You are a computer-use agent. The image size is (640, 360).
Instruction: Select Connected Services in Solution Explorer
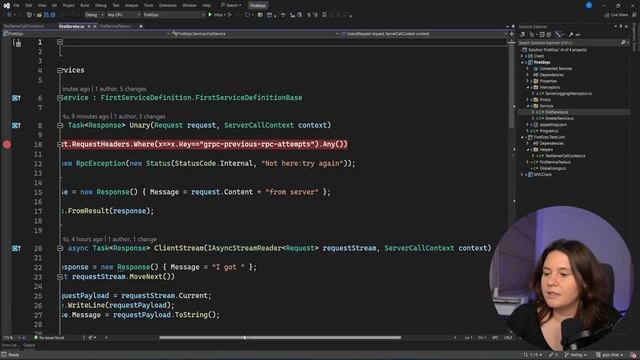[x=556, y=69]
